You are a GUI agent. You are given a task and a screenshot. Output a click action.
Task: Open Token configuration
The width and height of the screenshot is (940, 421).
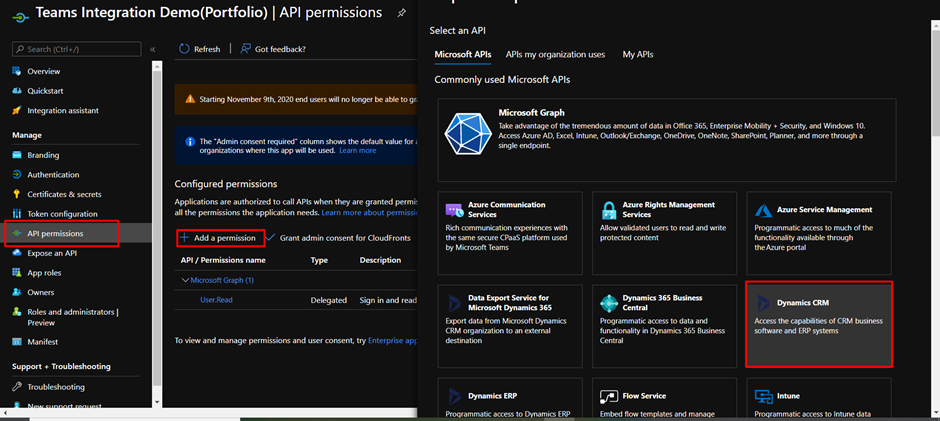point(62,214)
